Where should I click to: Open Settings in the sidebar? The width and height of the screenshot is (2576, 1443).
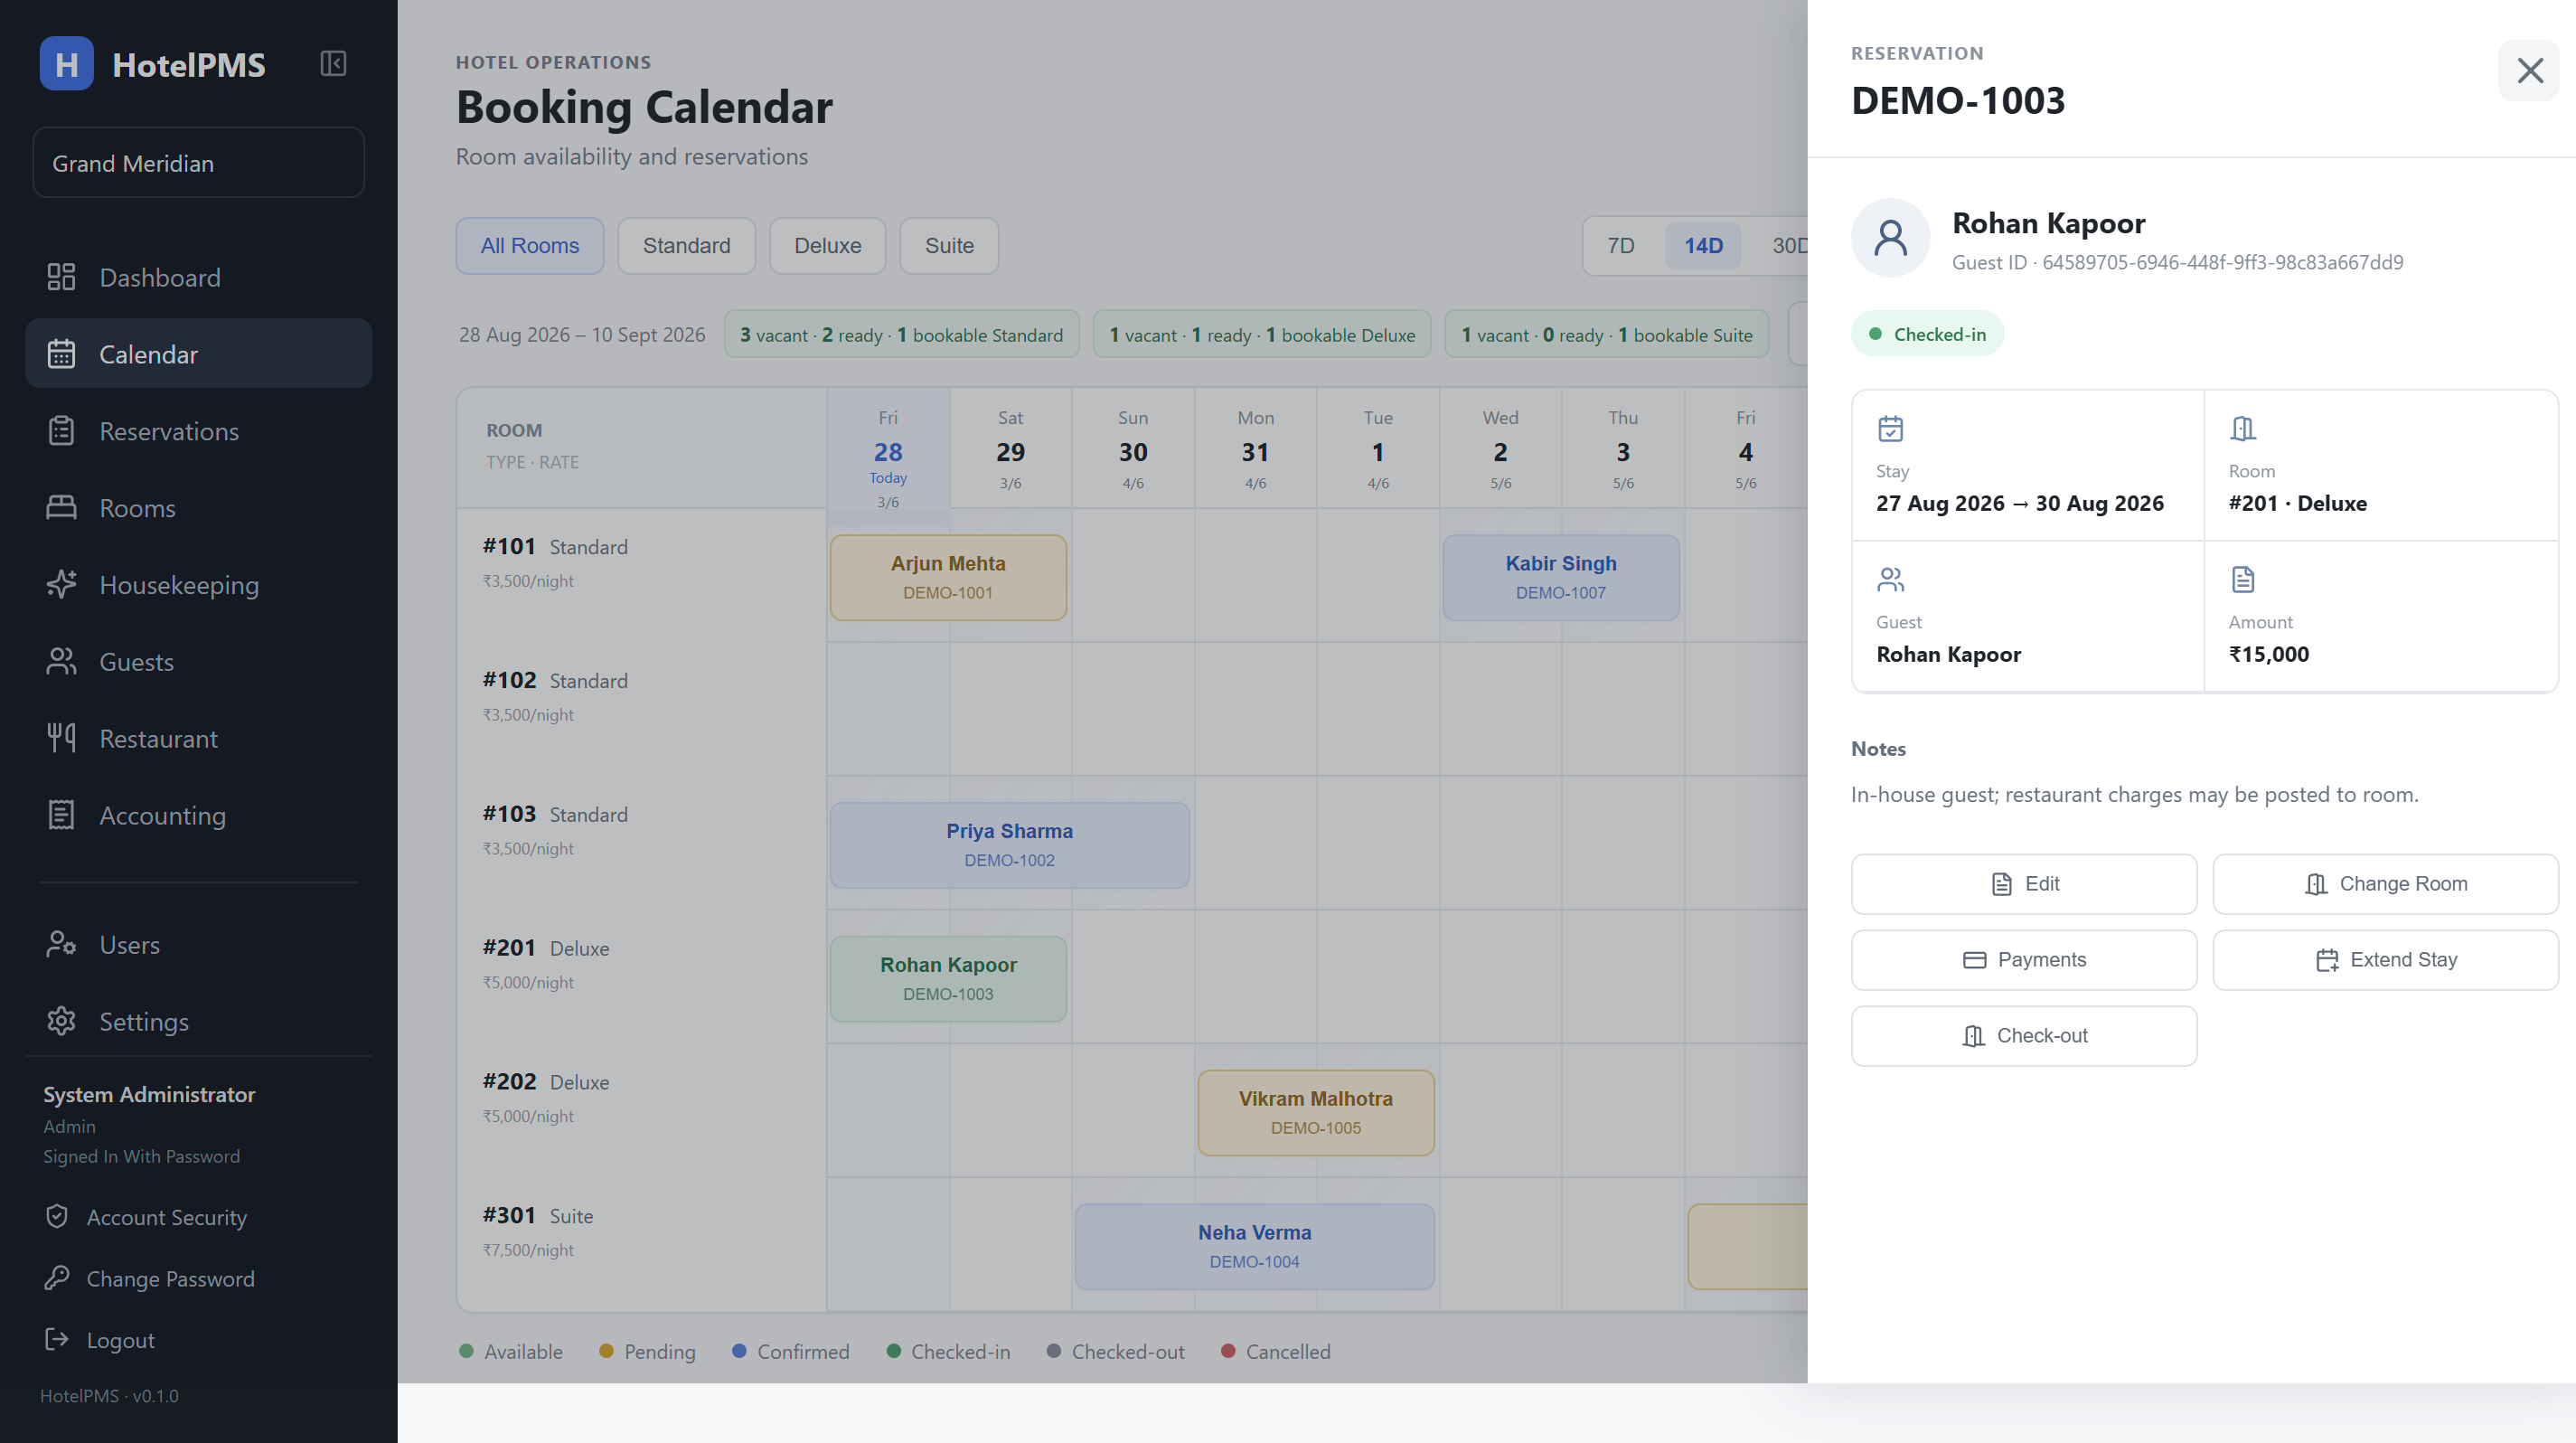(x=198, y=1022)
